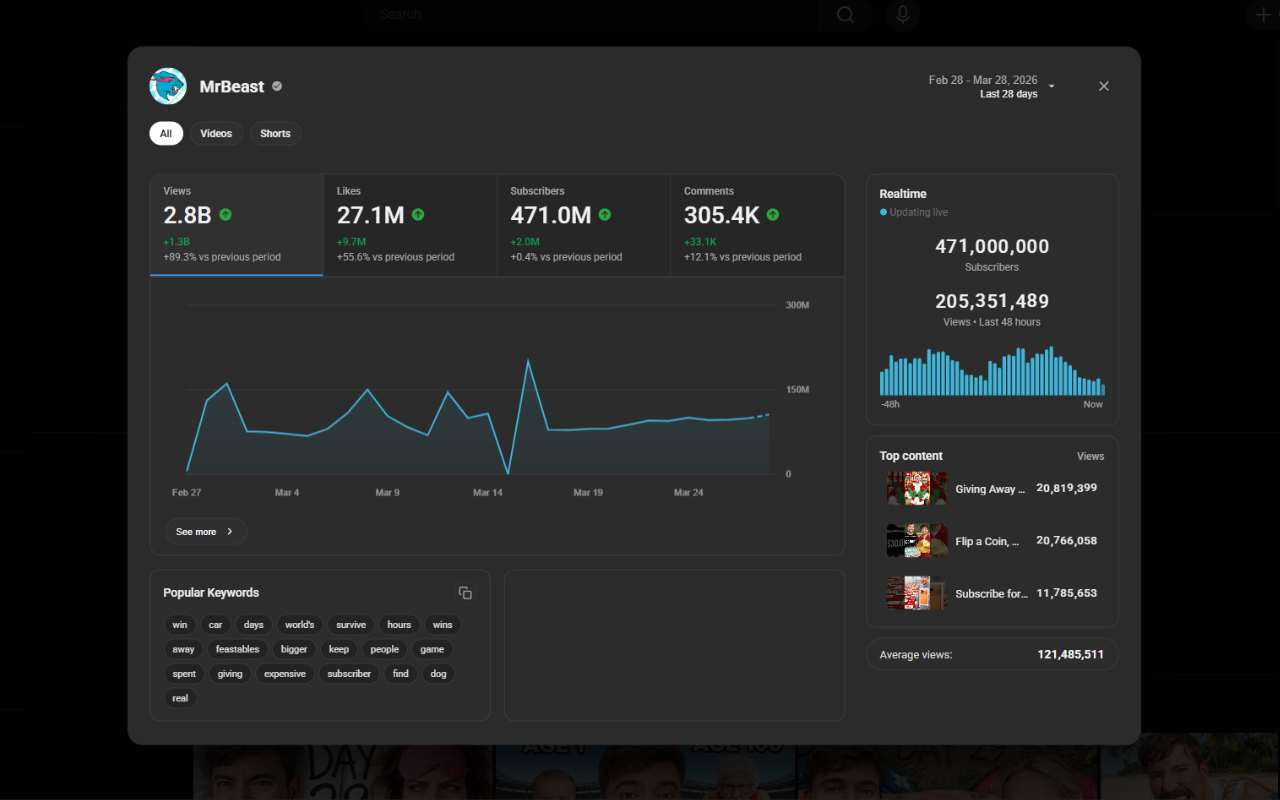The image size is (1280, 800).
Task: Click the chevron arrow in See more
Action: click(x=230, y=532)
